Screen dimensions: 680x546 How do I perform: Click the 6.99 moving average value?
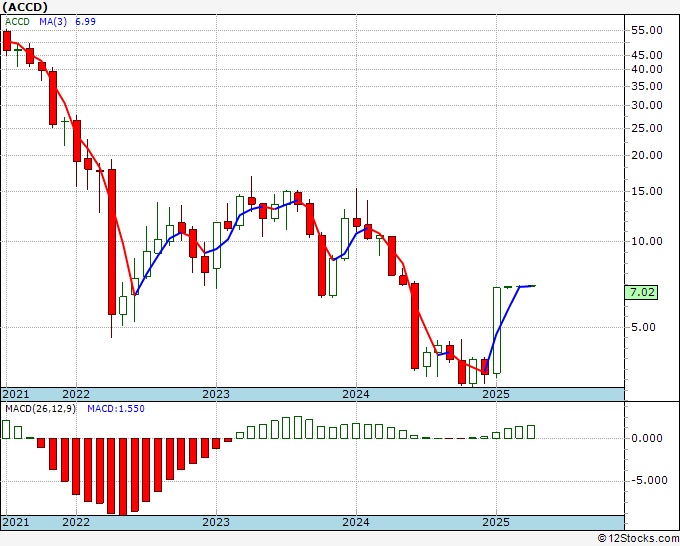click(85, 22)
